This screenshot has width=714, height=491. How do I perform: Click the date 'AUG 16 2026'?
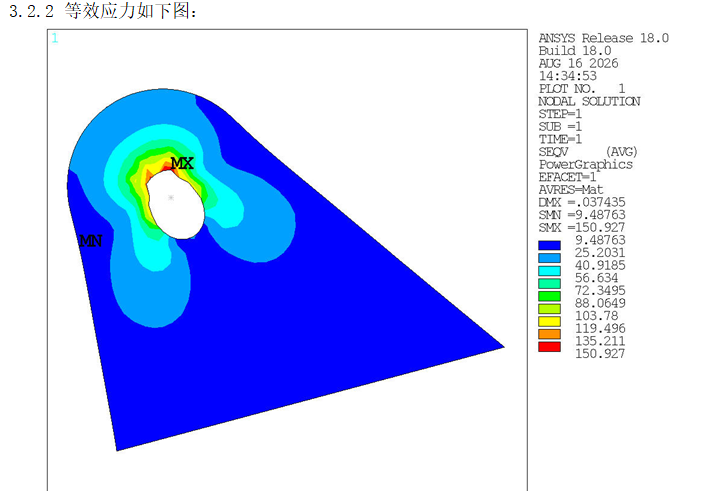[x=578, y=63]
